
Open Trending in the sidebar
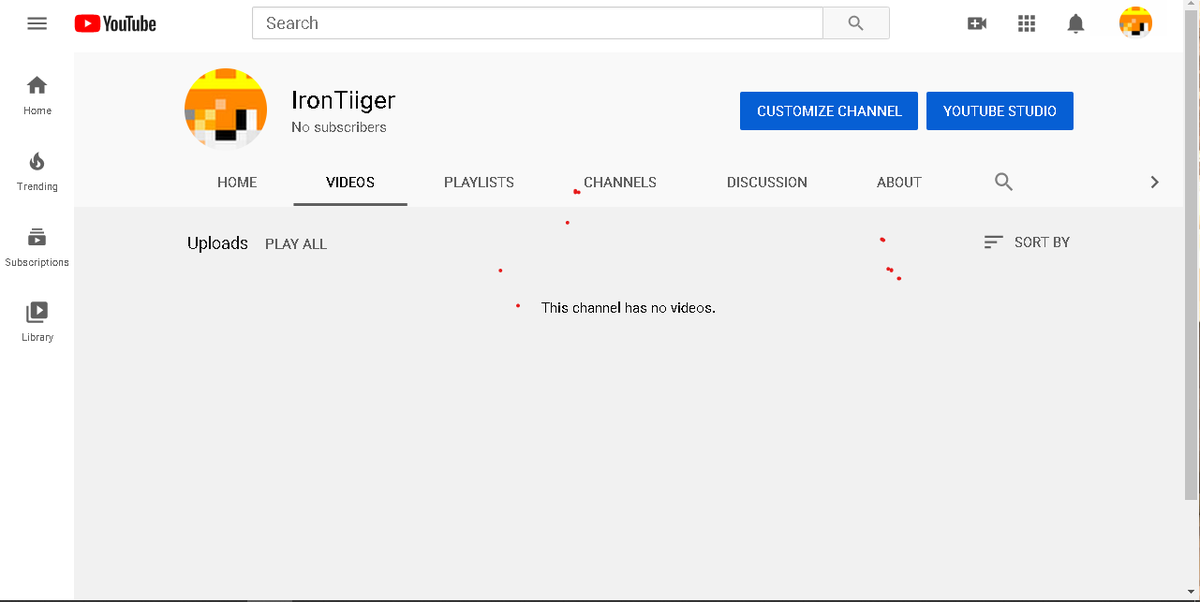(37, 171)
